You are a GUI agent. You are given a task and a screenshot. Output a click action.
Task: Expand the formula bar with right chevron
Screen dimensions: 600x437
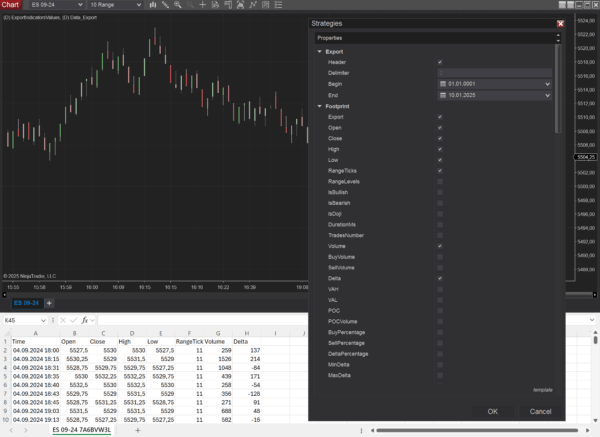point(592,320)
